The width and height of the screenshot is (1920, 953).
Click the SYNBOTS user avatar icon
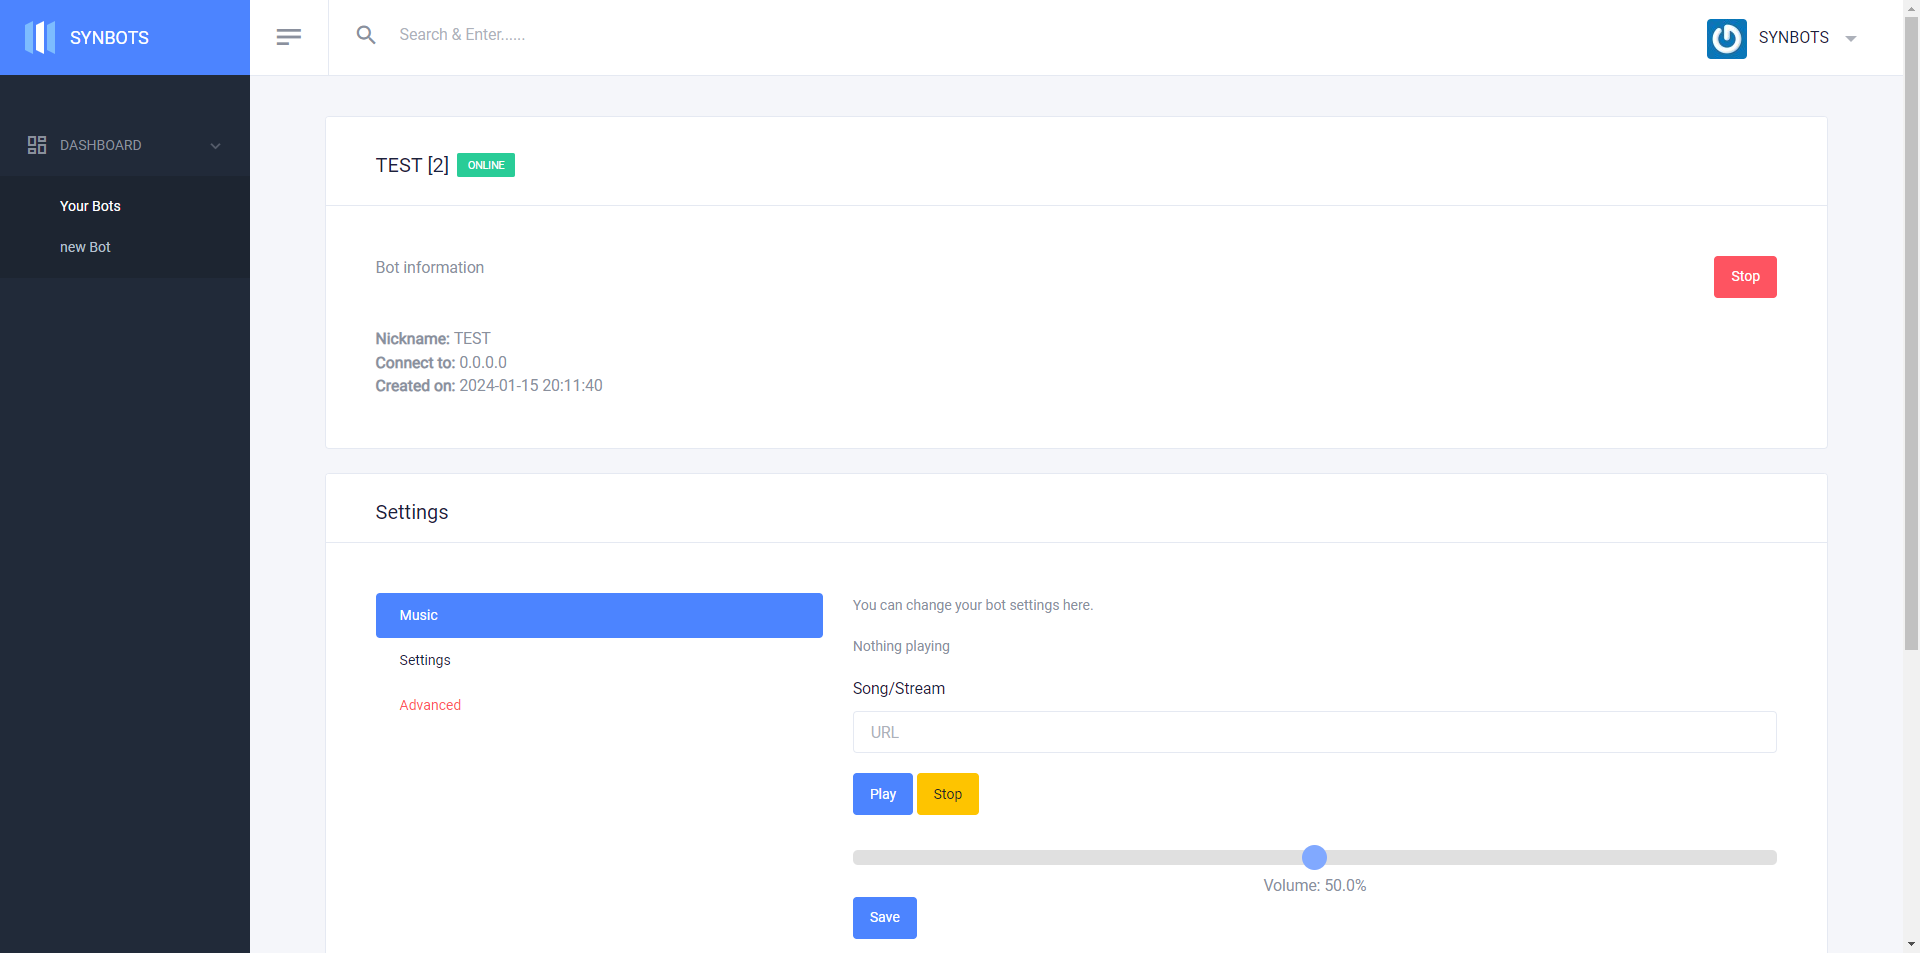(x=1726, y=38)
